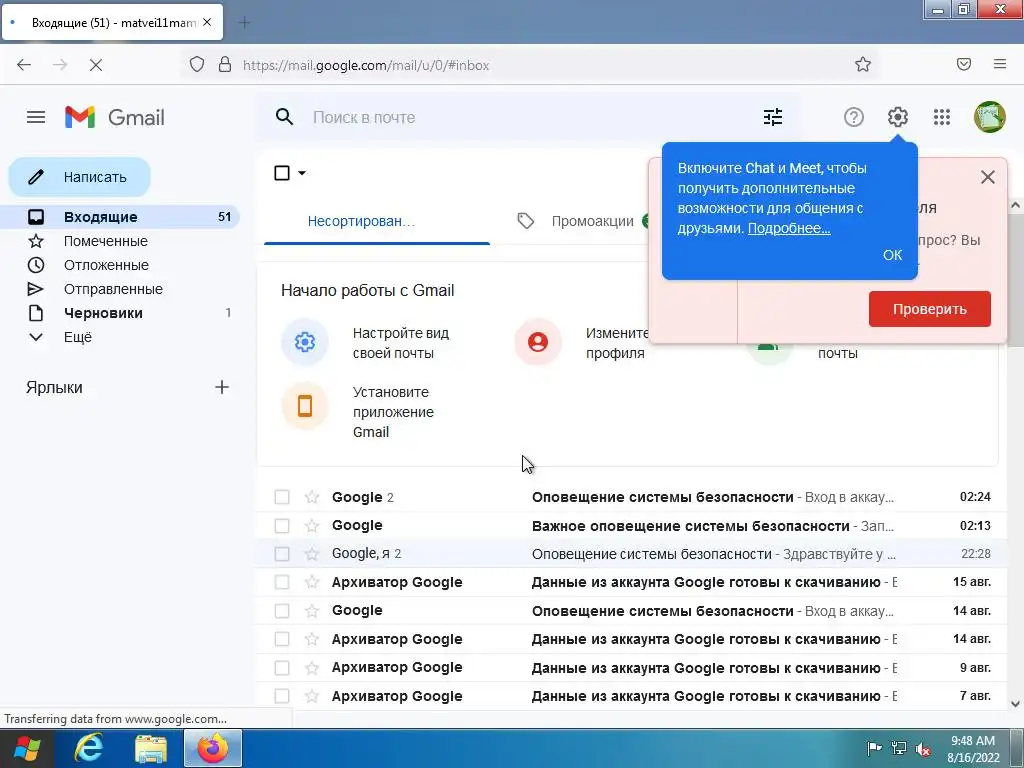Viewport: 1024px width, 768px height.
Task: Show search options filter icon
Action: point(773,118)
